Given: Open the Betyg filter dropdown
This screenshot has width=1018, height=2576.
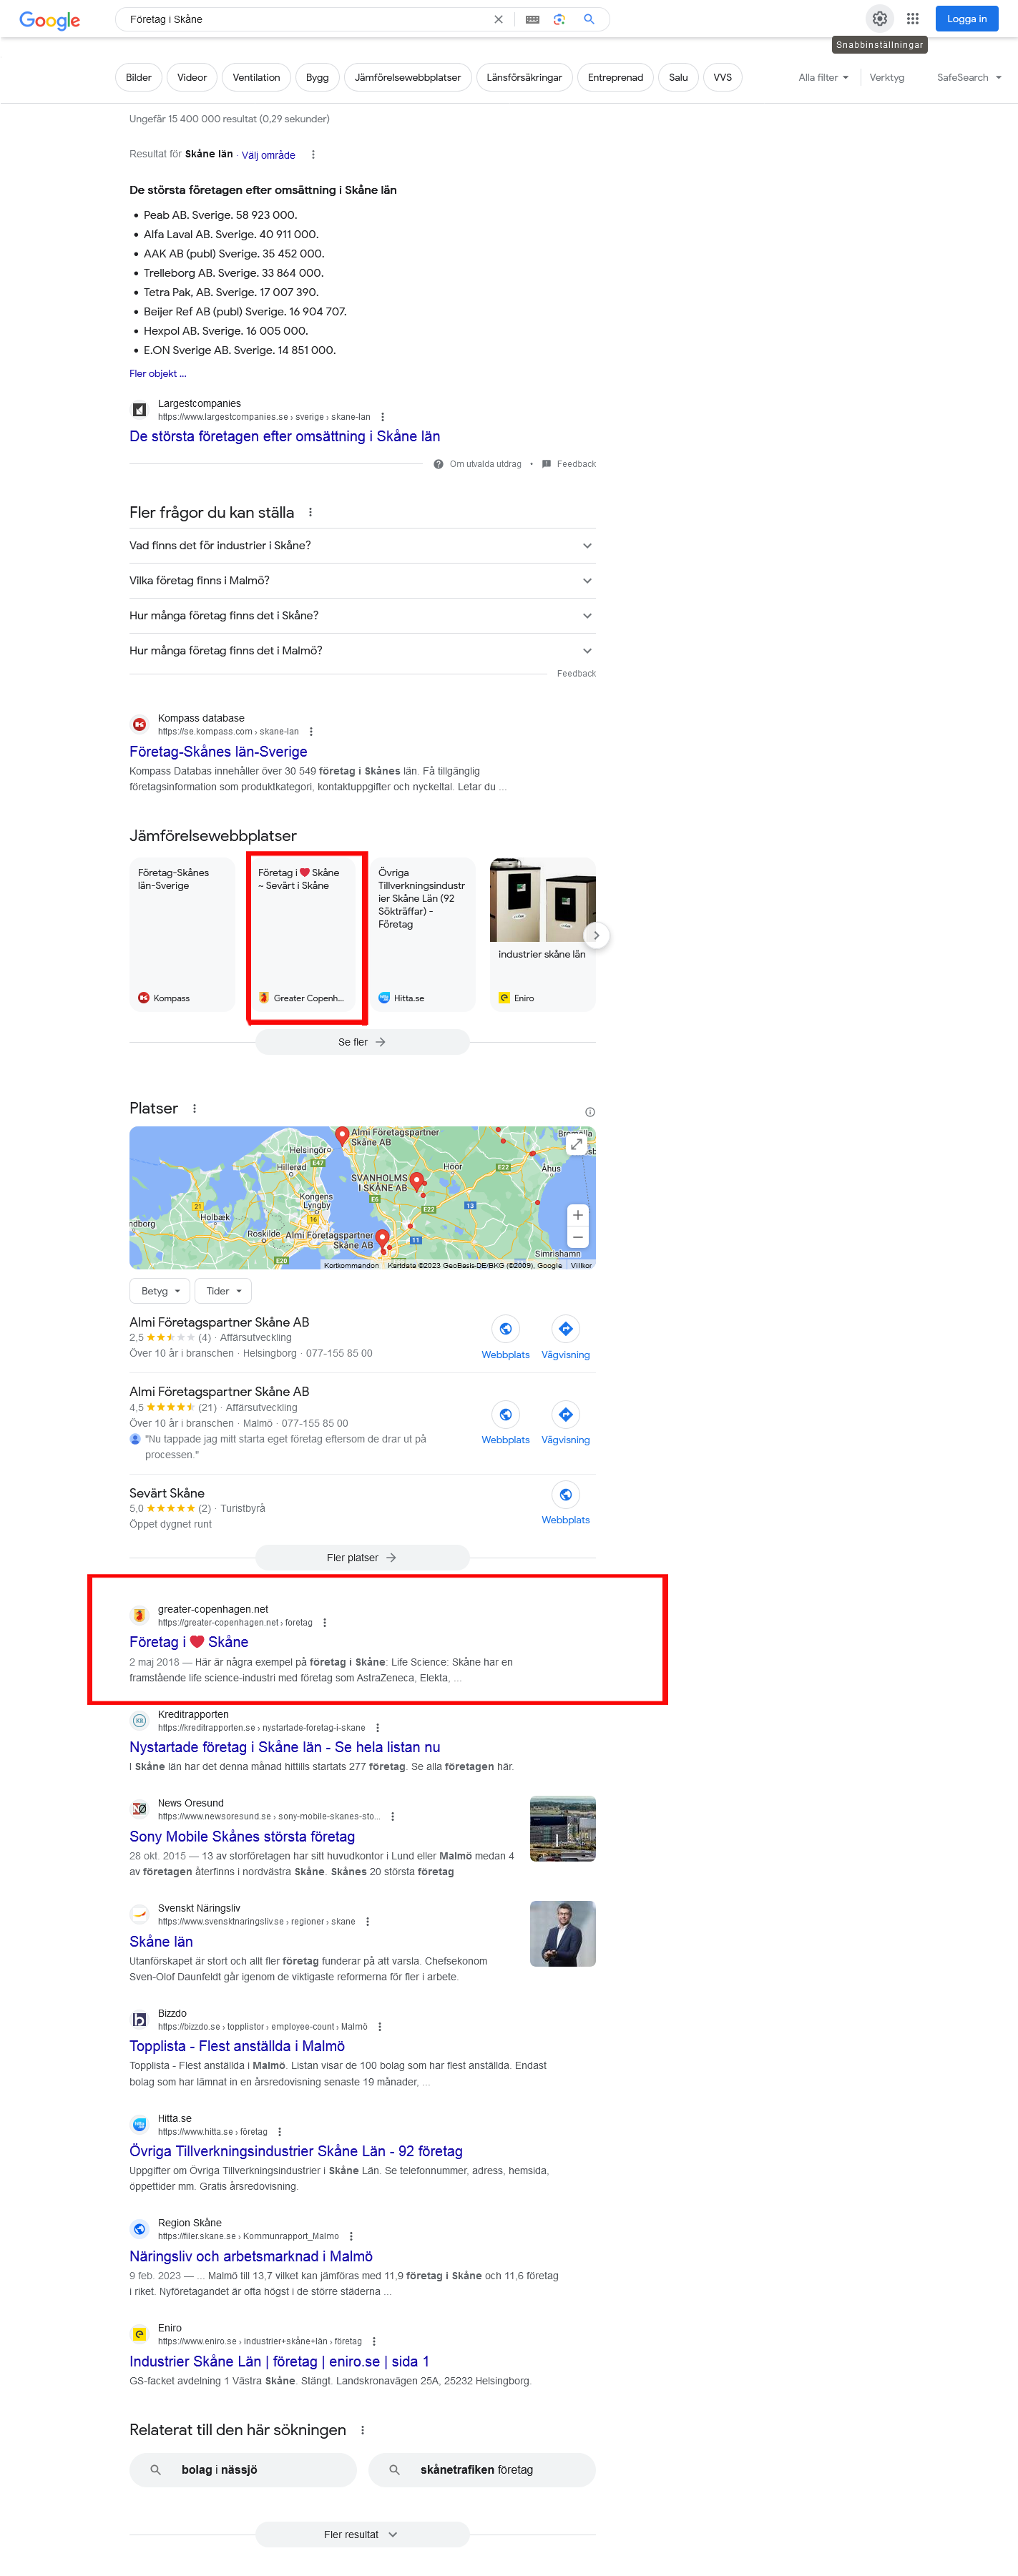Looking at the screenshot, I should [x=160, y=1291].
